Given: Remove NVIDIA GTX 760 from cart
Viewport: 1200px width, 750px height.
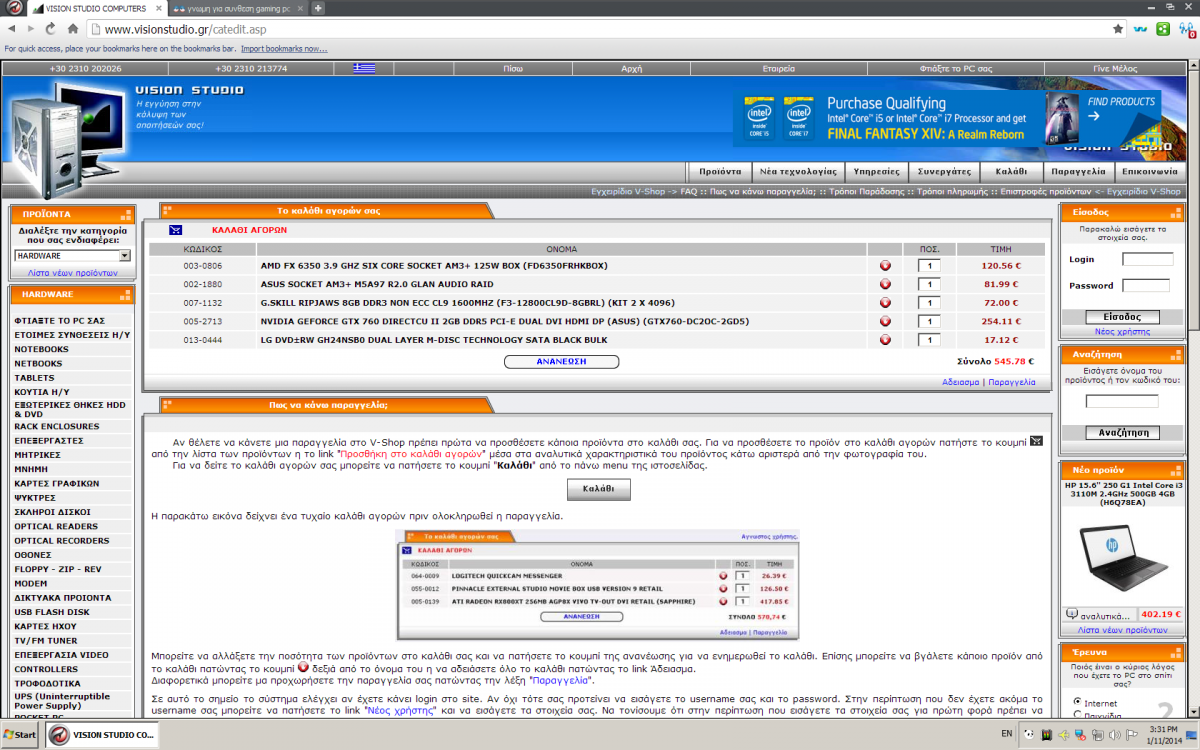Looking at the screenshot, I should coord(885,321).
